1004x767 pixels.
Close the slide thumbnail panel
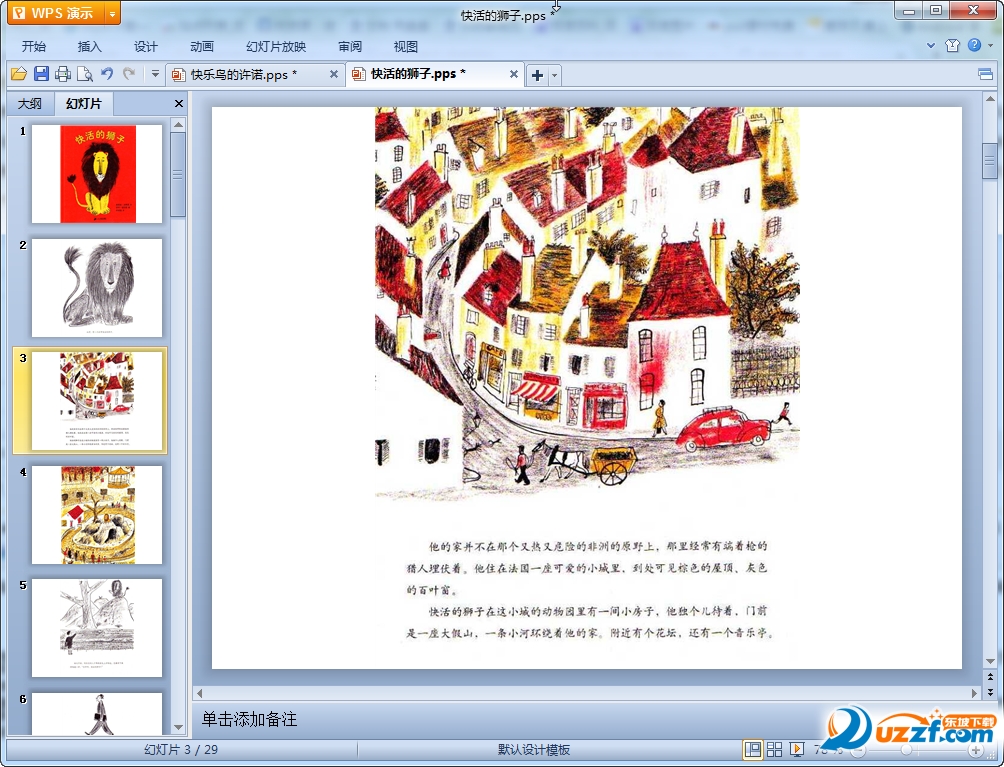(179, 103)
